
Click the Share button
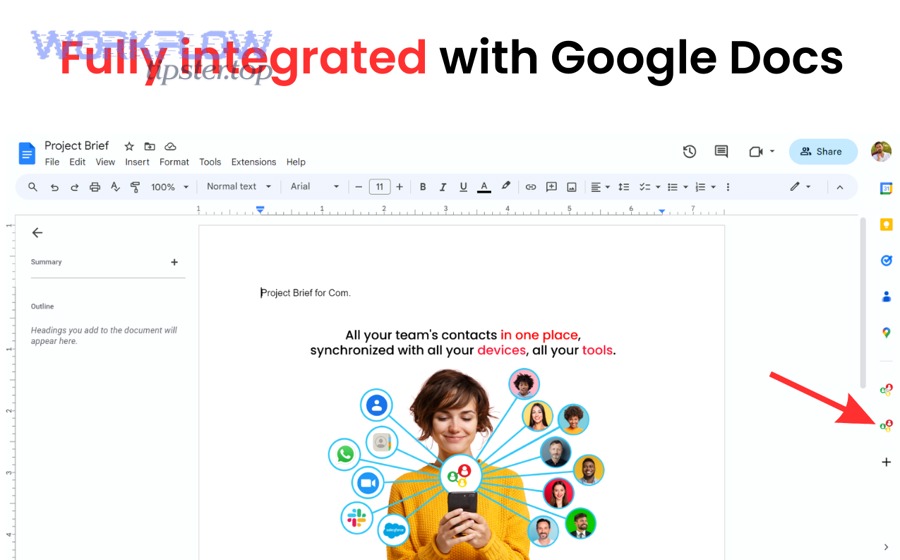(x=823, y=151)
